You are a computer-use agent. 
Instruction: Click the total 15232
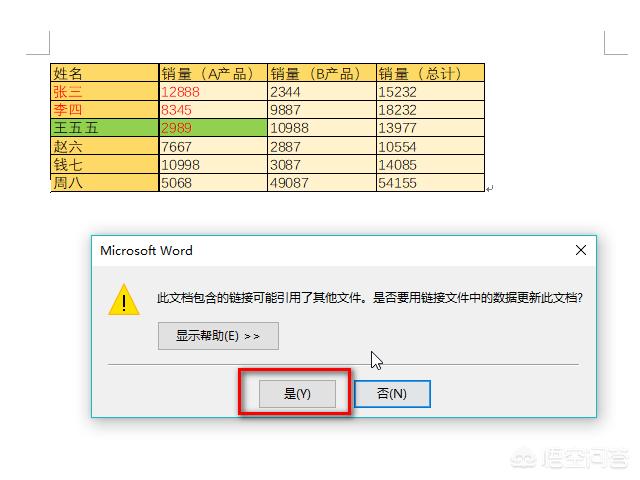pyautogui.click(x=430, y=91)
